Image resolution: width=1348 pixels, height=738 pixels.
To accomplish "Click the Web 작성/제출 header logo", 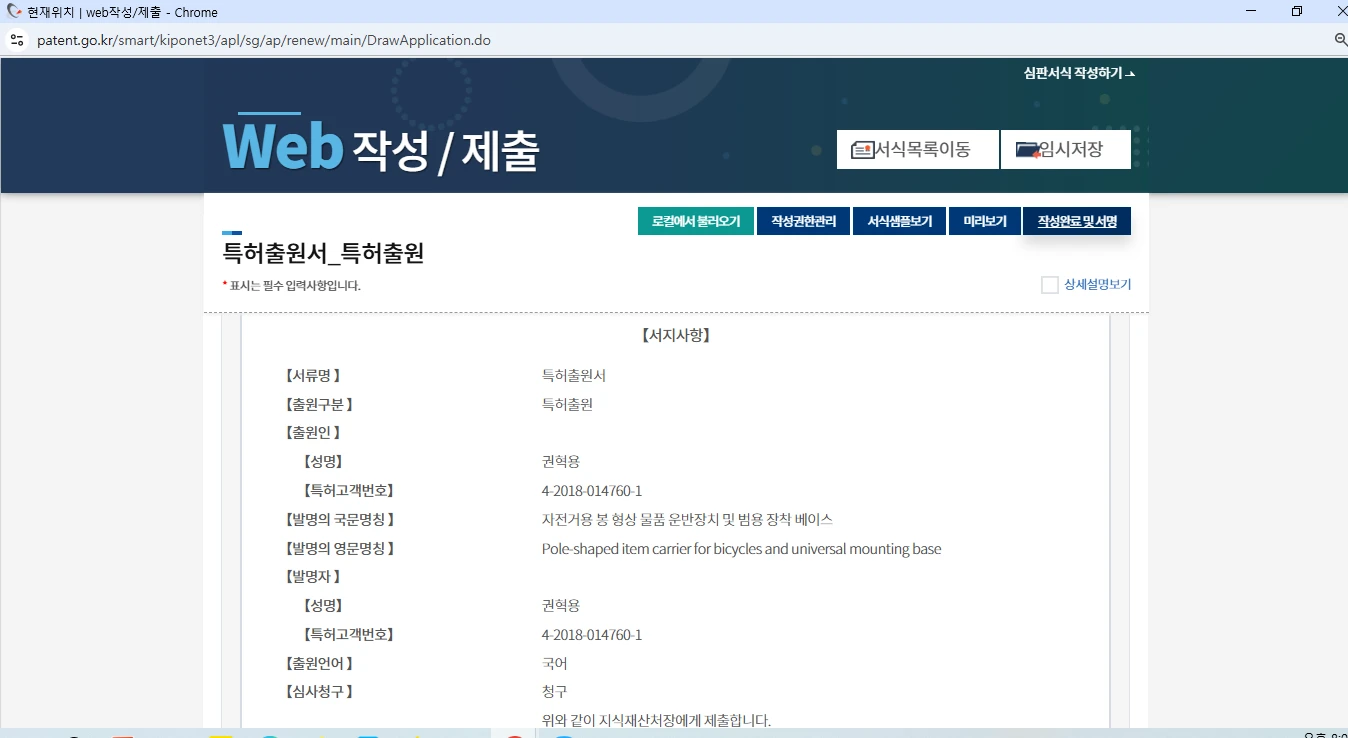I will 380,146.
